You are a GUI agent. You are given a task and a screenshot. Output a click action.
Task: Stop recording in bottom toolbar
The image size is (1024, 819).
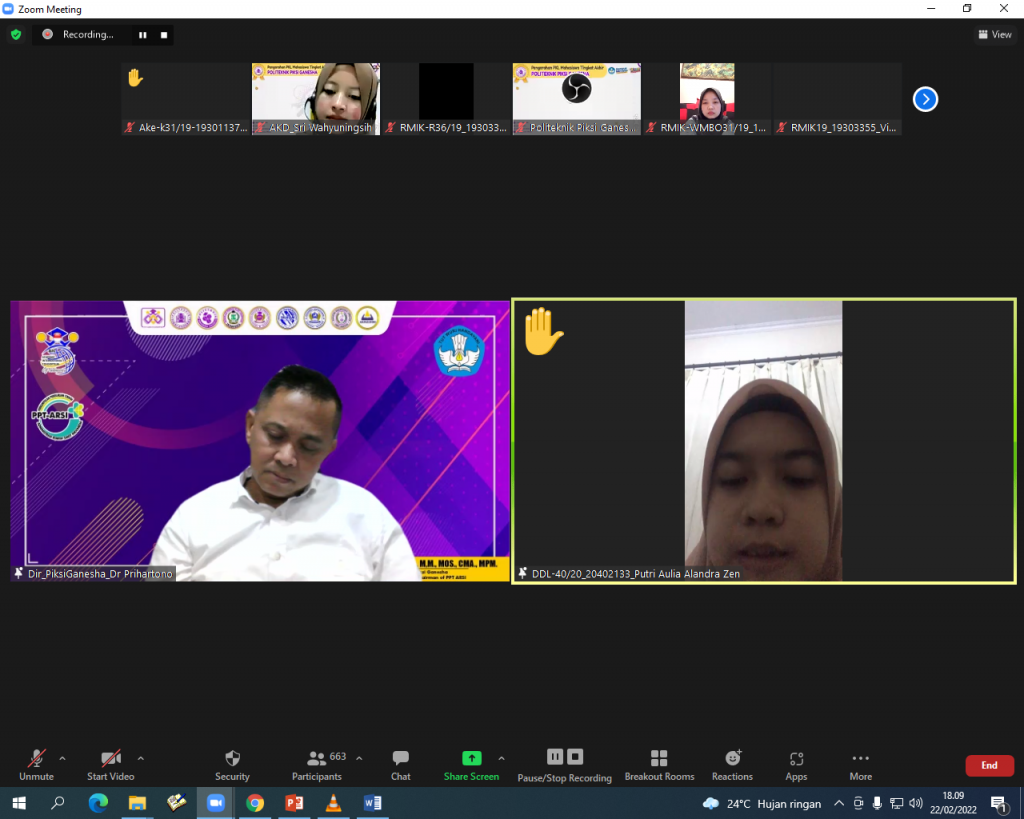[575, 756]
